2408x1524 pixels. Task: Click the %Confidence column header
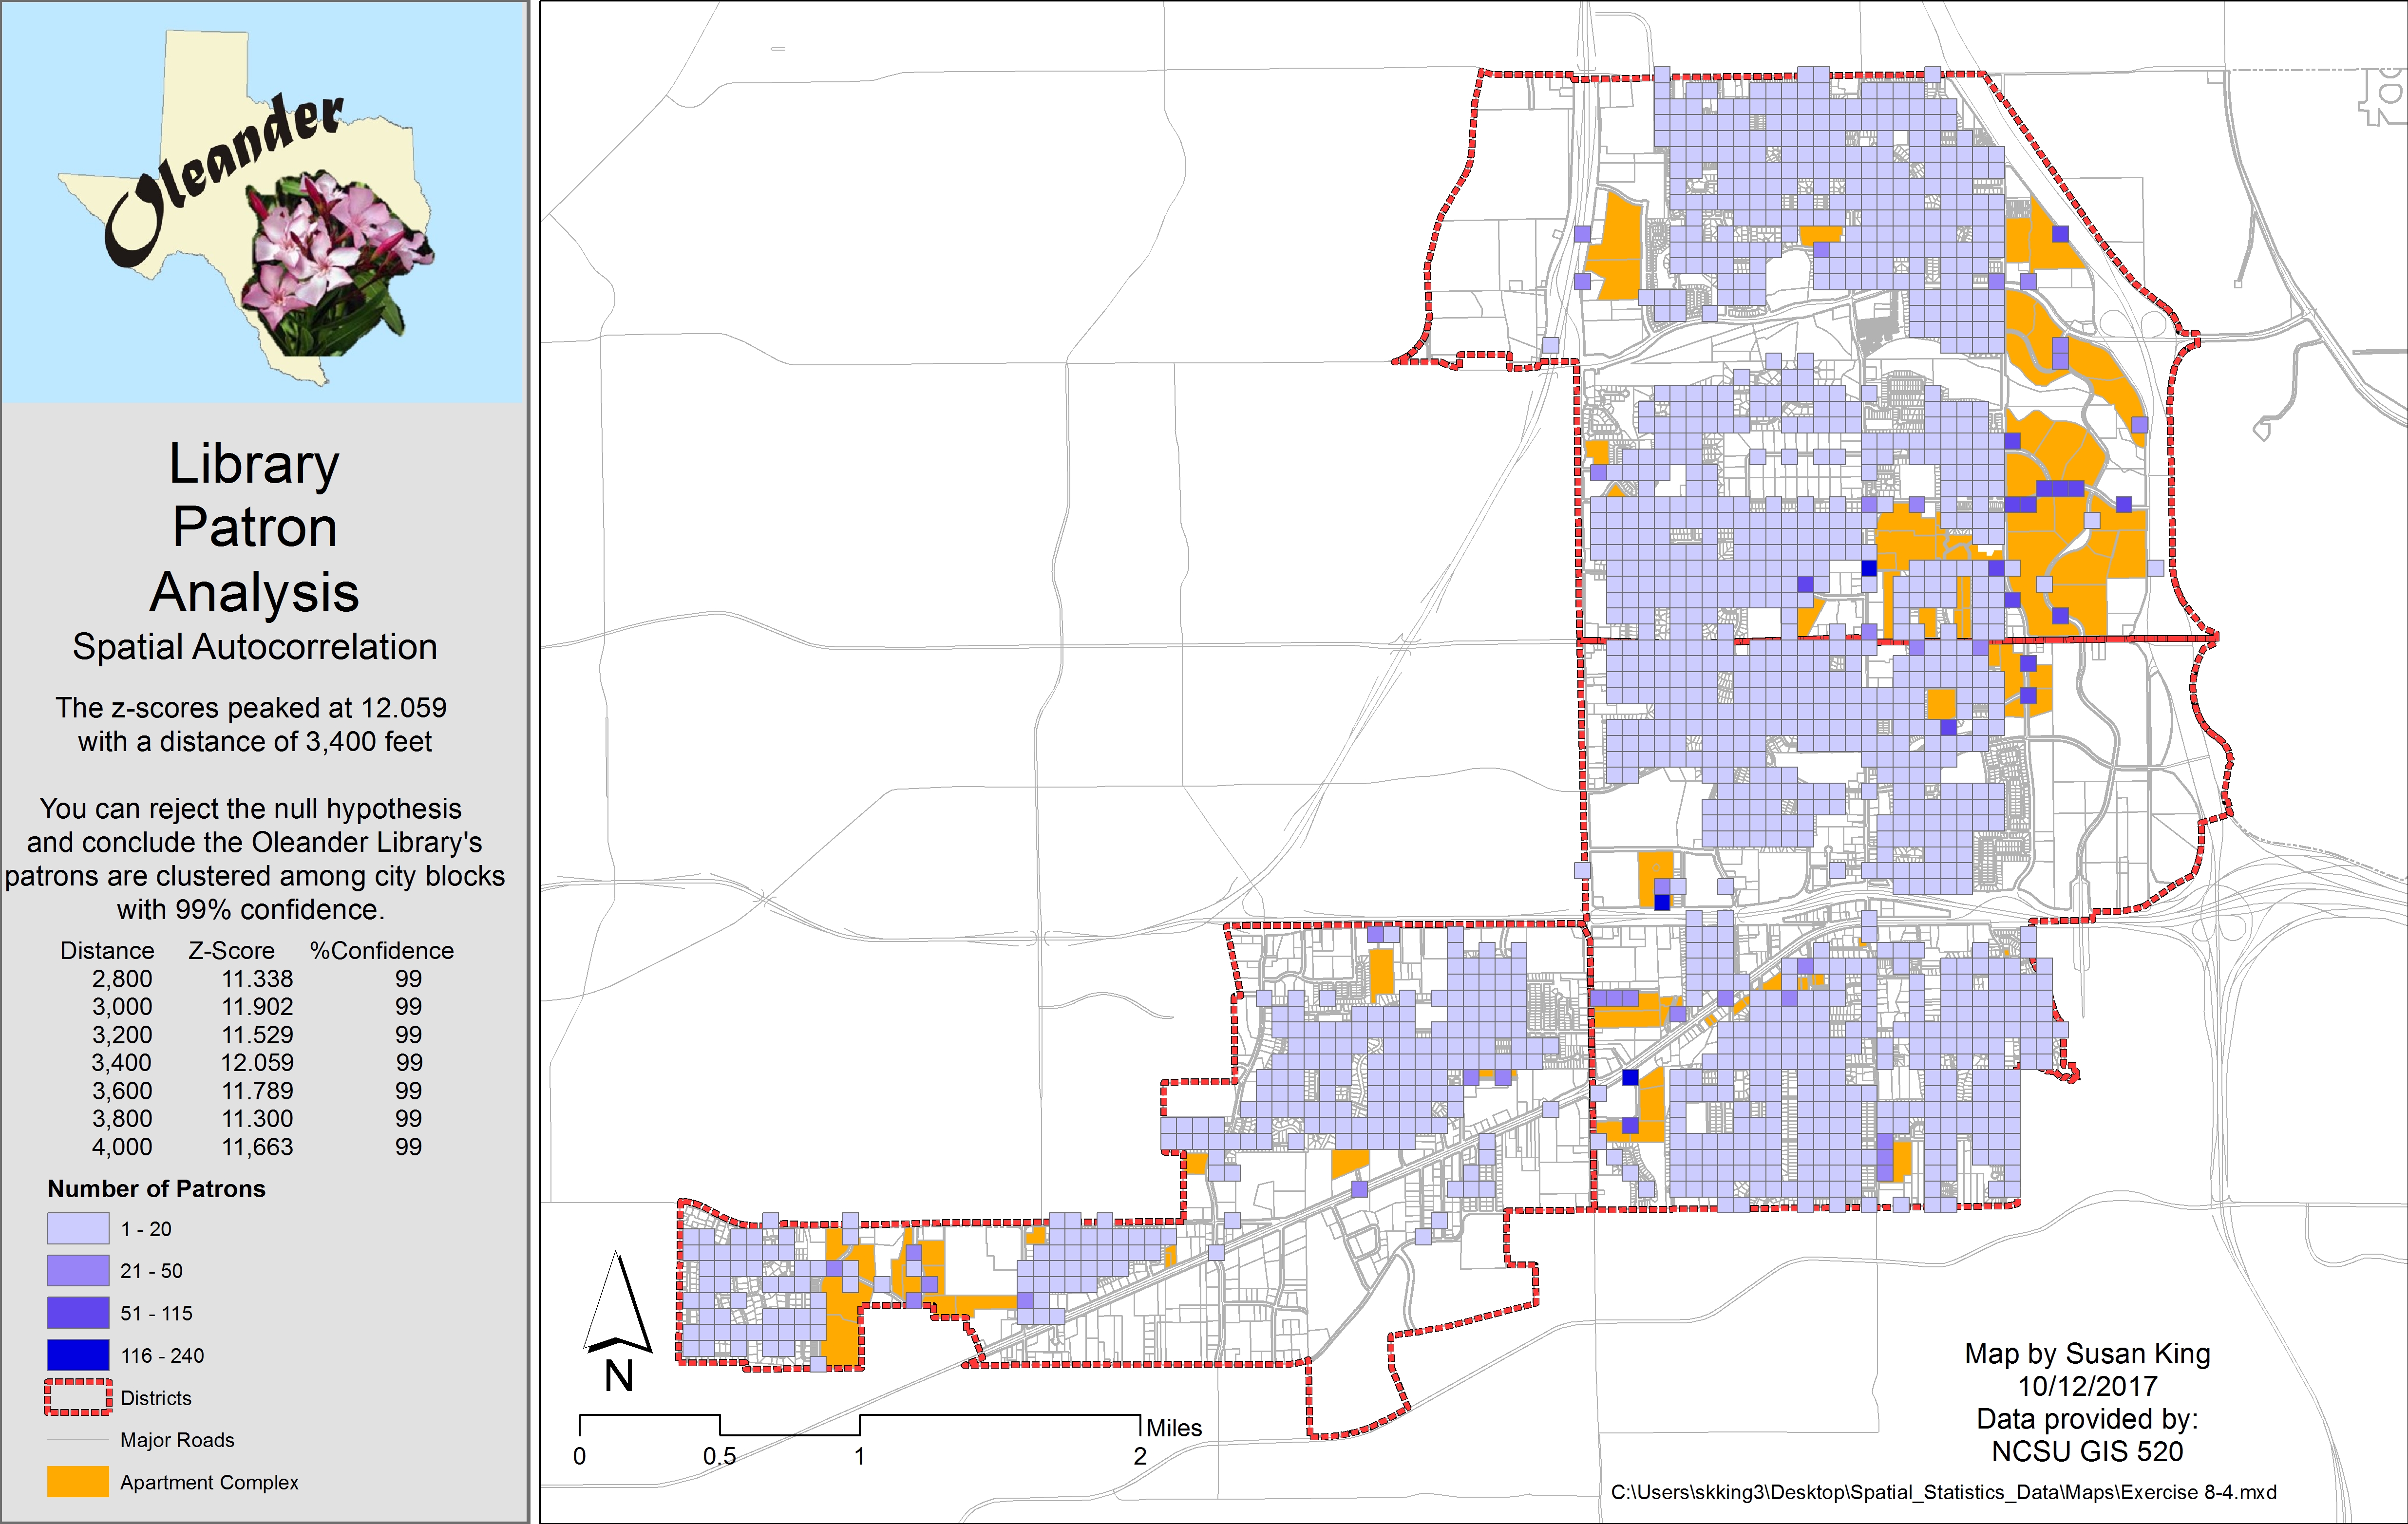(381, 950)
